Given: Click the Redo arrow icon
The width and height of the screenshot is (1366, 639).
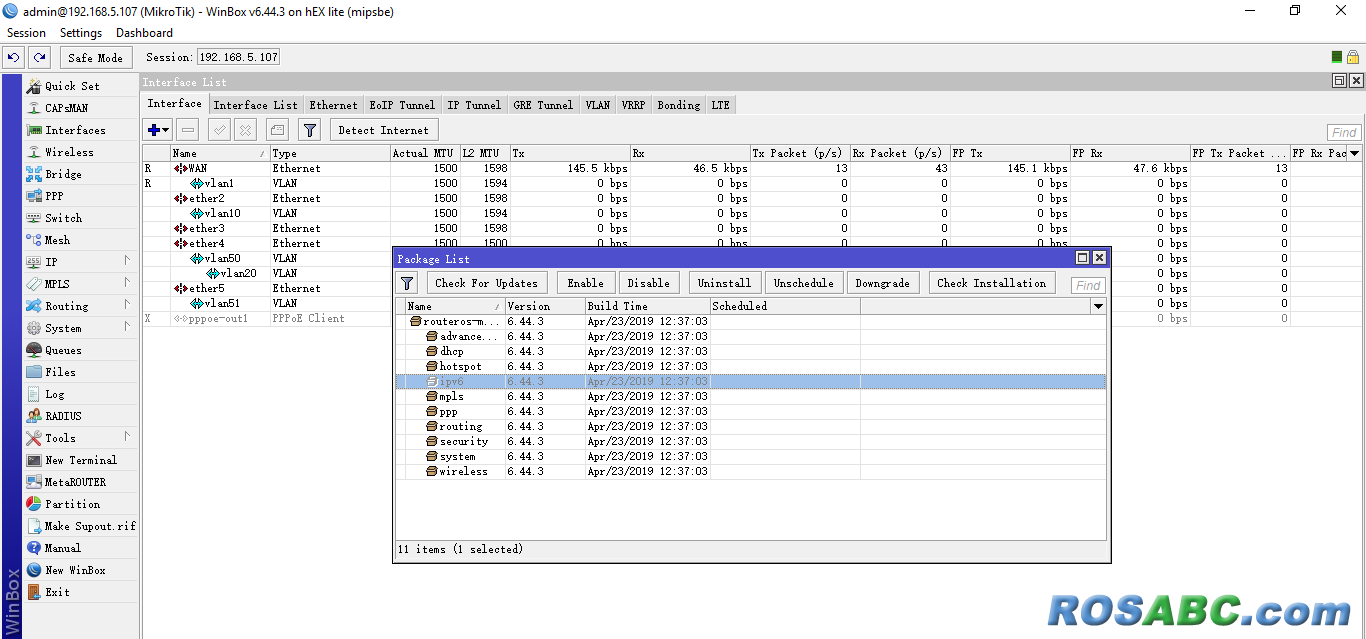Looking at the screenshot, I should pos(39,58).
